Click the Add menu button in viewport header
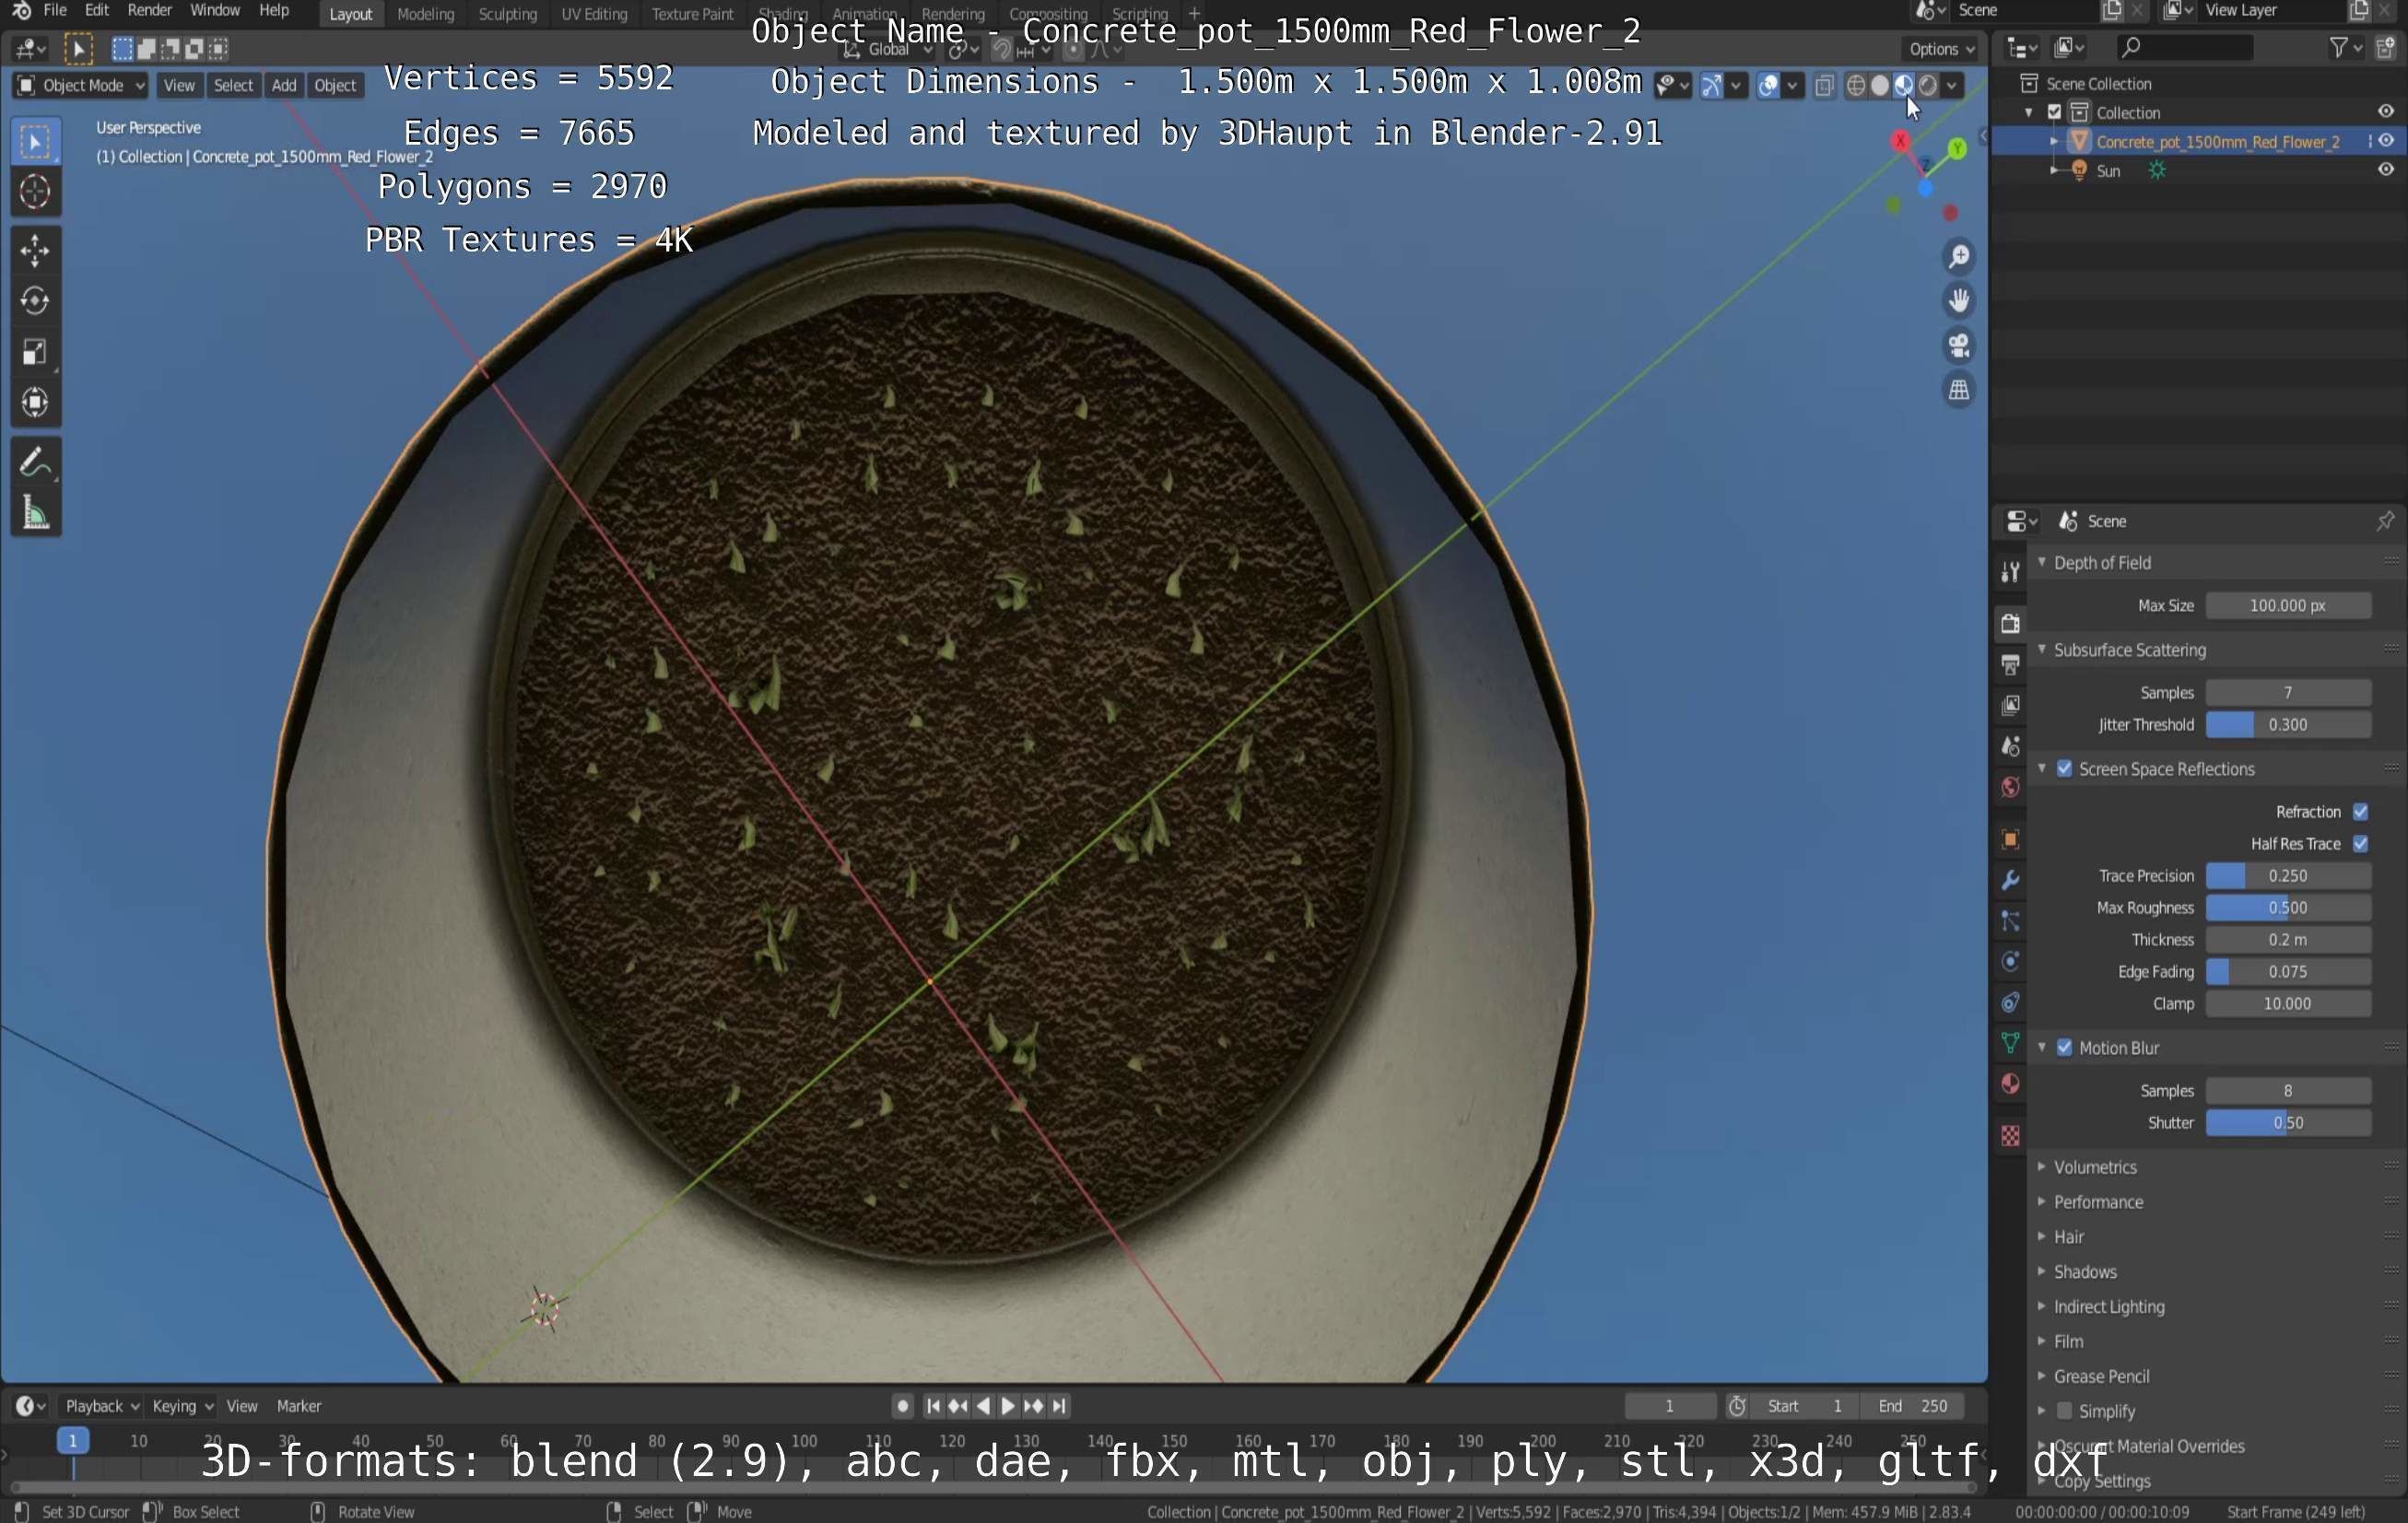Screen dimensions: 2408x1523 coord(284,86)
